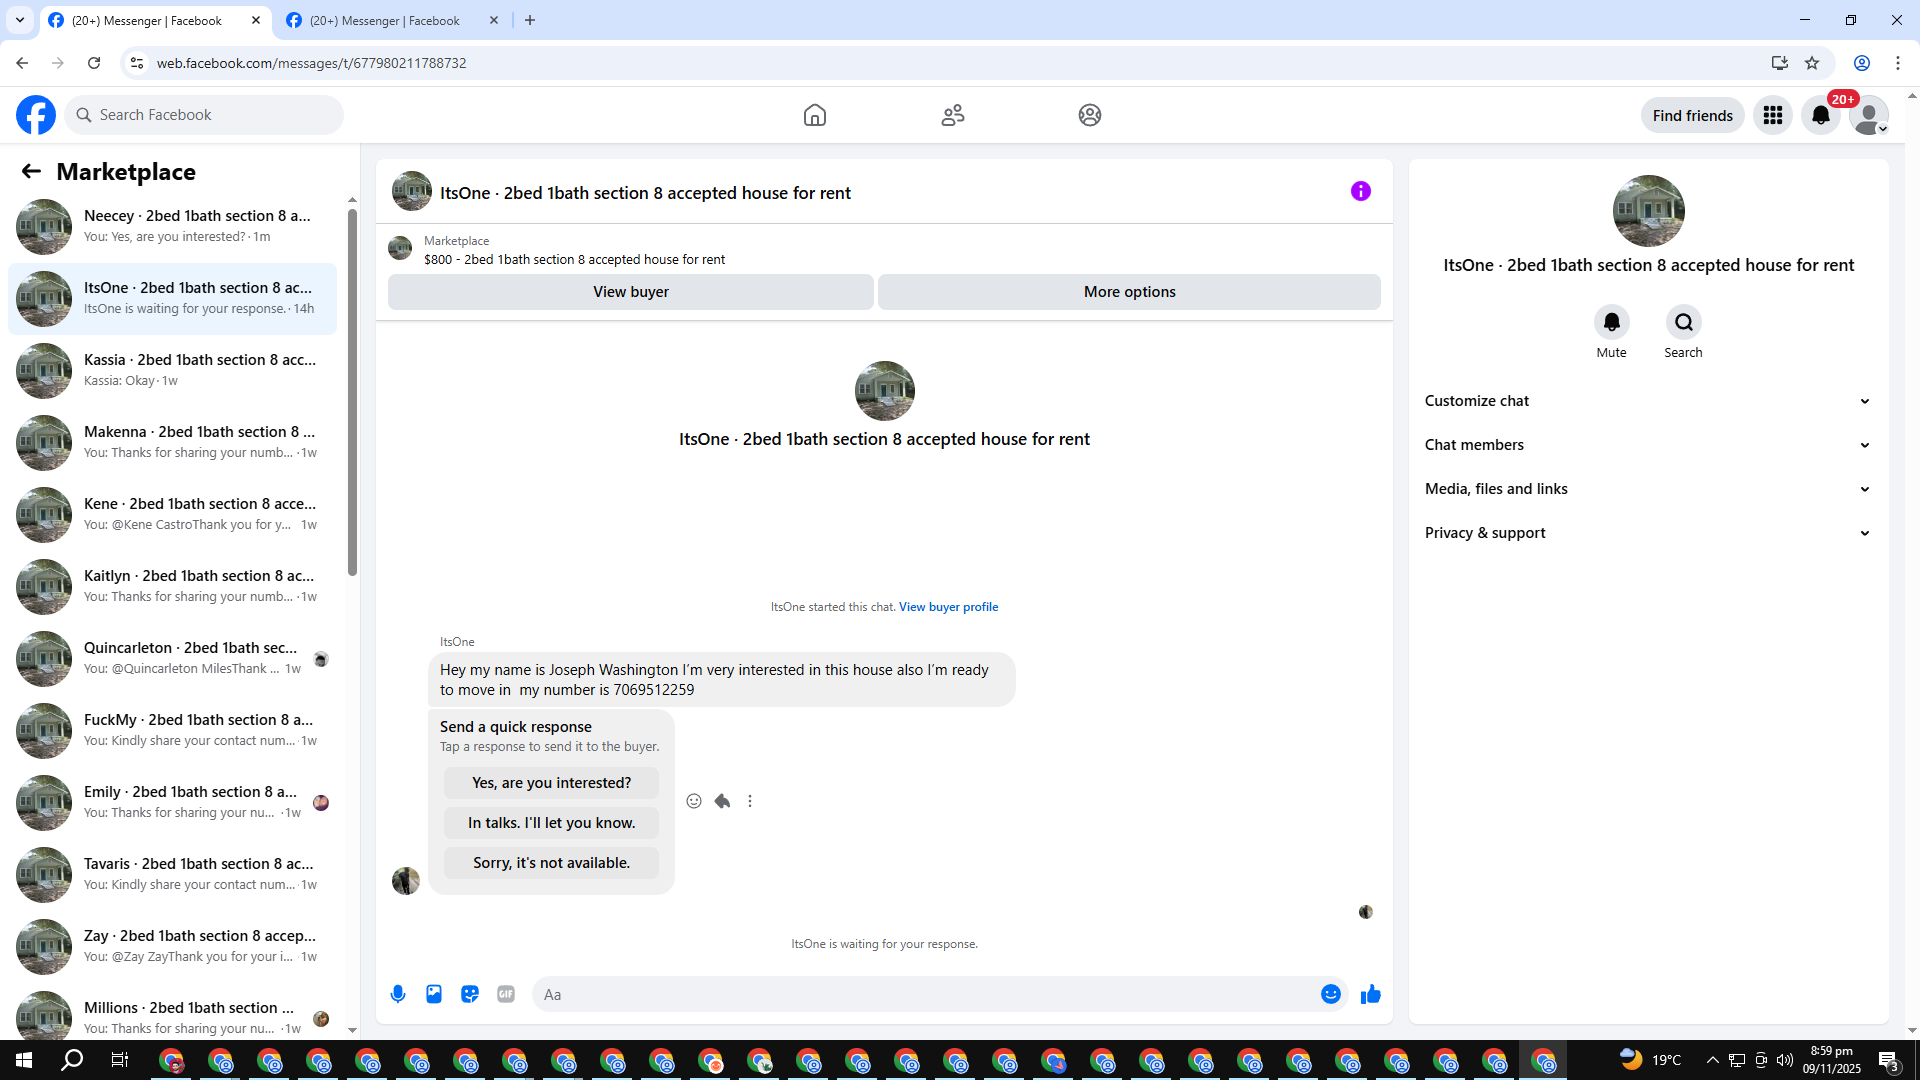This screenshot has height=1080, width=1920.
Task: Open a new browser tab
Action: 530,20
